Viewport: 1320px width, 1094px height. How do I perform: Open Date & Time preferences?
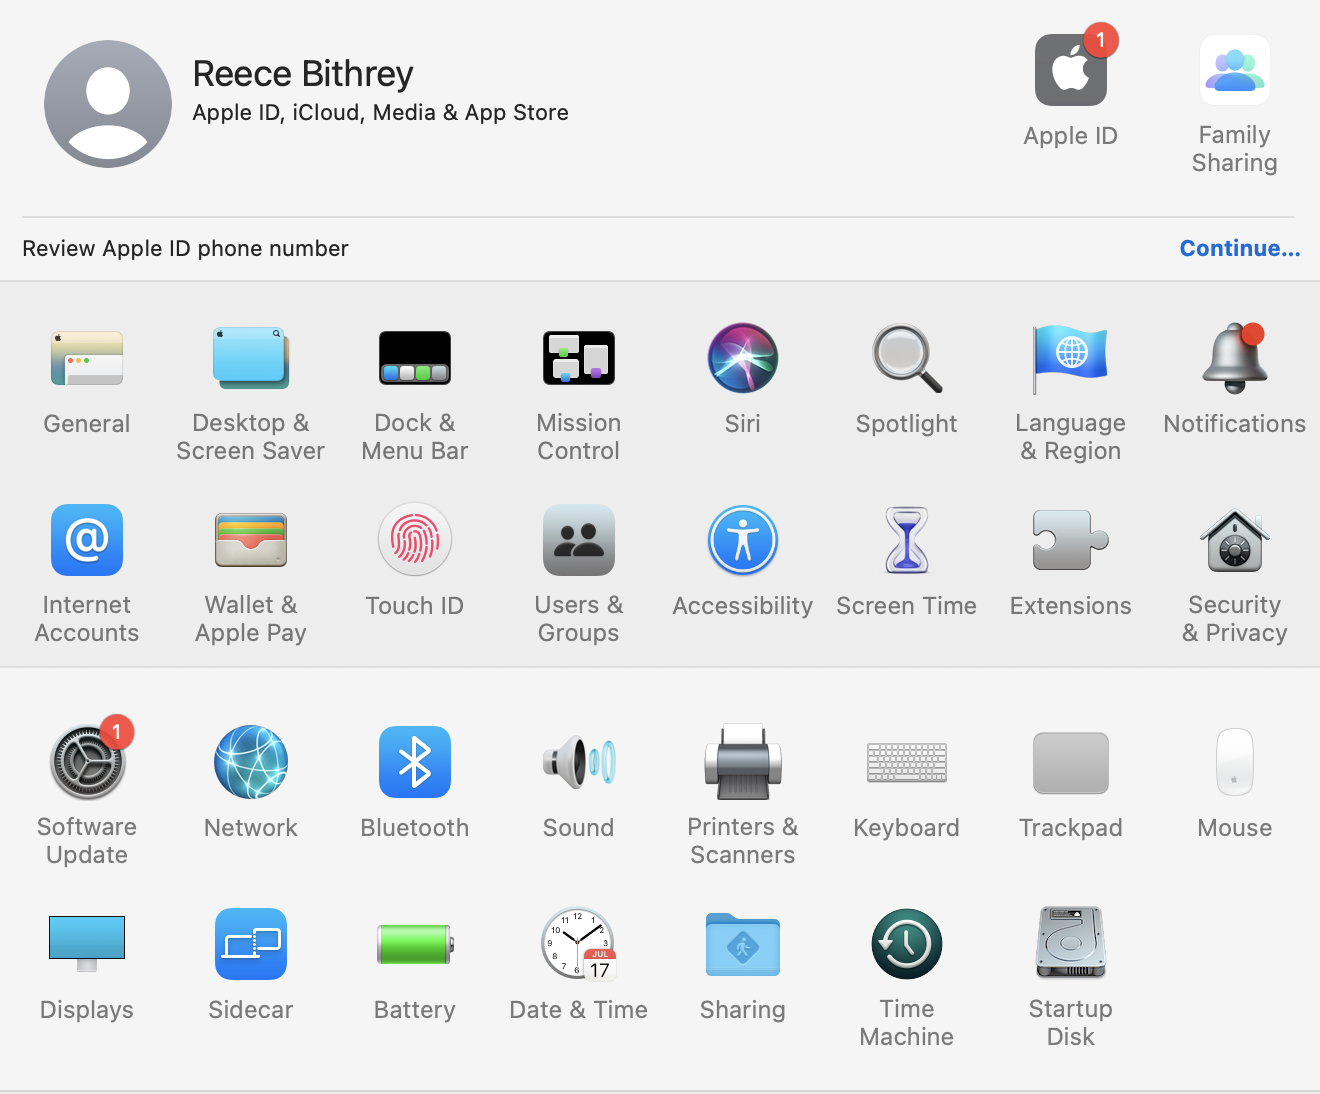pyautogui.click(x=579, y=944)
